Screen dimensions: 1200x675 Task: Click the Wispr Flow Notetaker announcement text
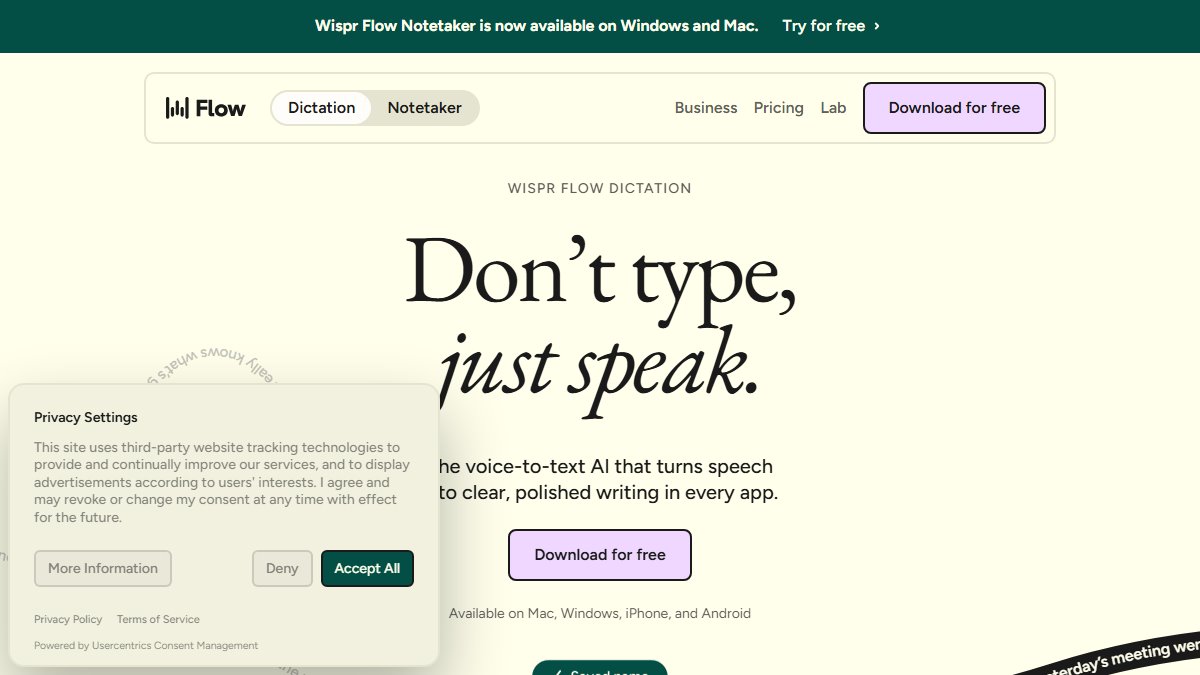pyautogui.click(x=536, y=26)
